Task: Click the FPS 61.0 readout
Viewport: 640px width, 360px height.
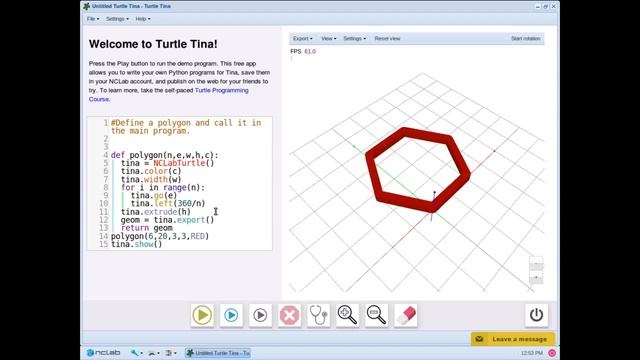Action: (303, 51)
